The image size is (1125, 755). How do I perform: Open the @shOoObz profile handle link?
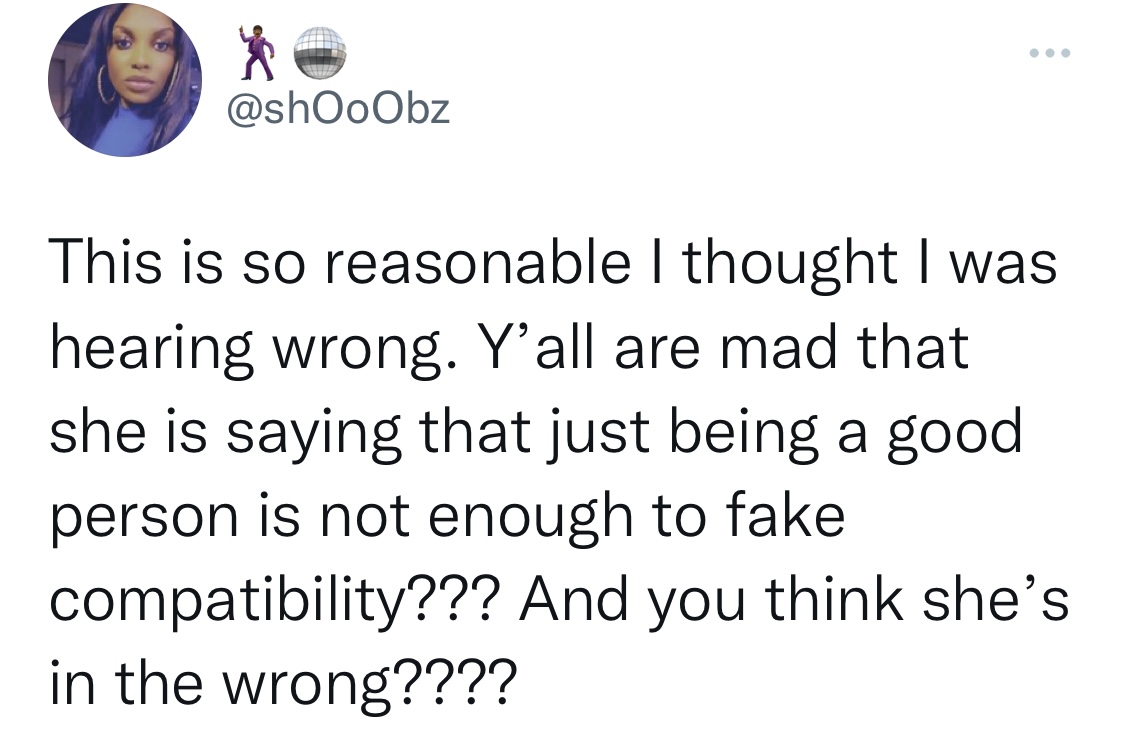click(x=339, y=109)
